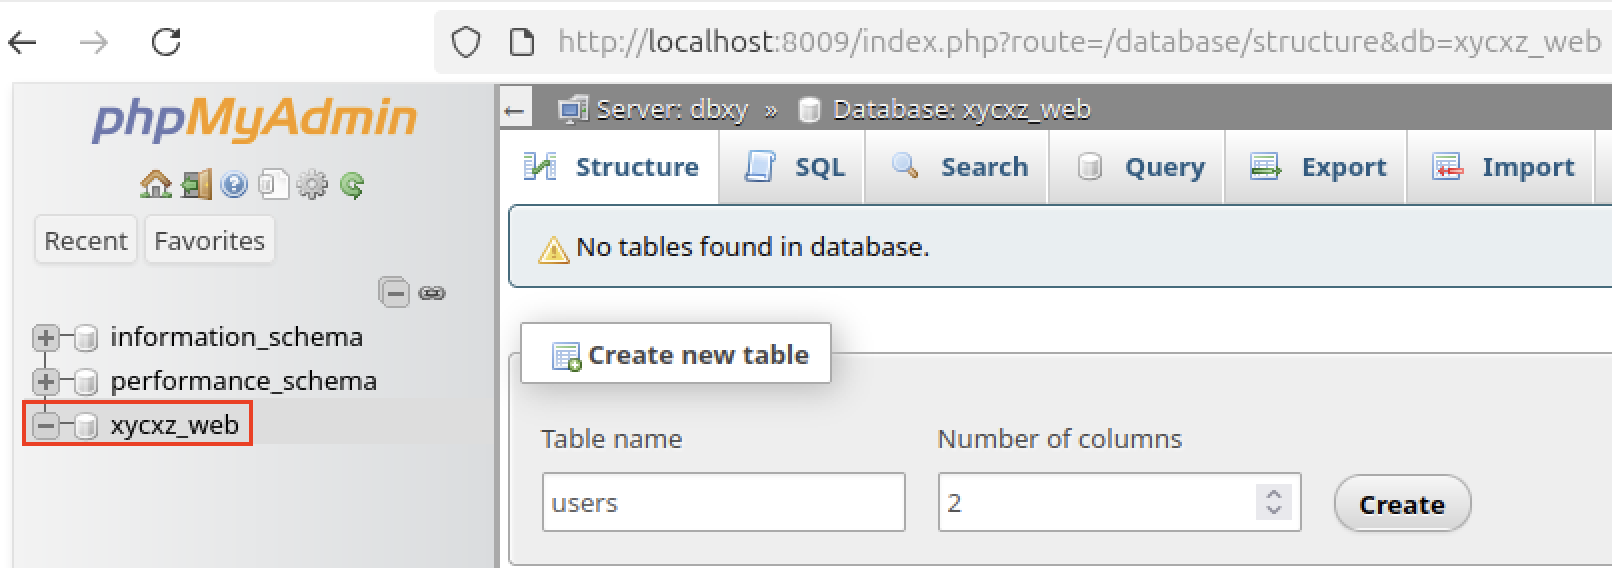Click the server icon in the breadcrumb
1612x568 pixels.
pos(573,109)
